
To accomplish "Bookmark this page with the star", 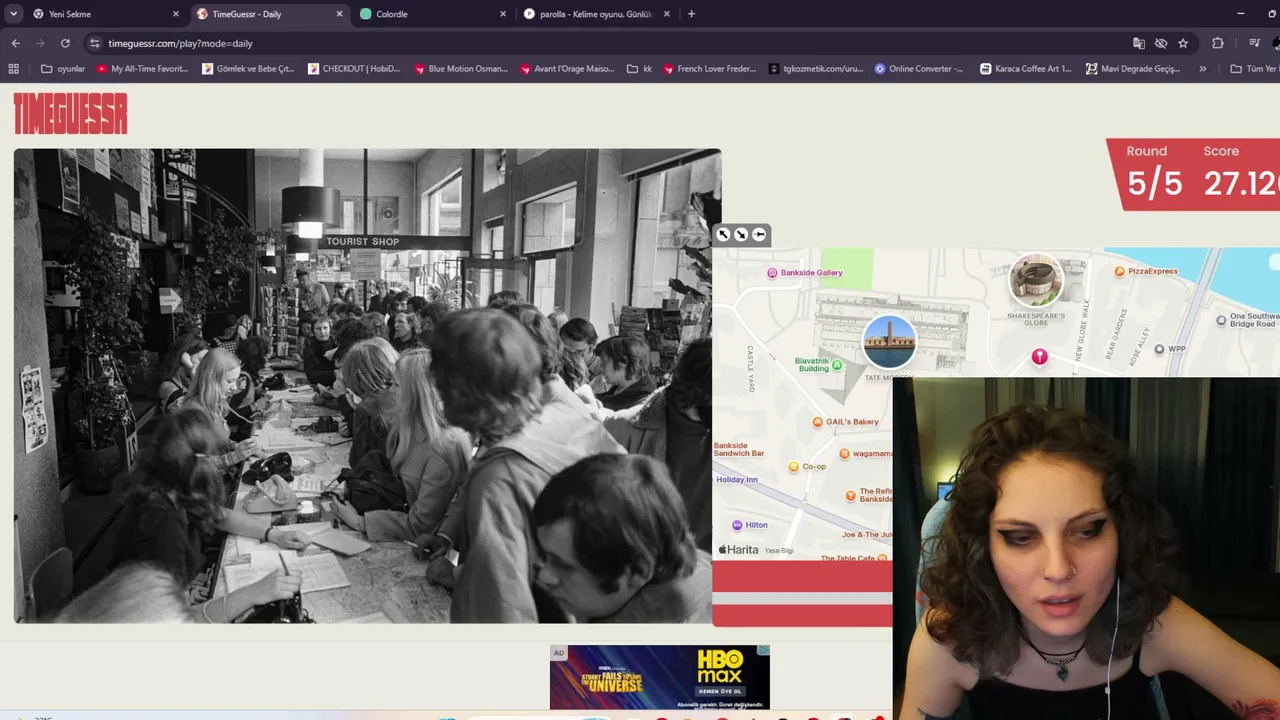I will [1183, 43].
